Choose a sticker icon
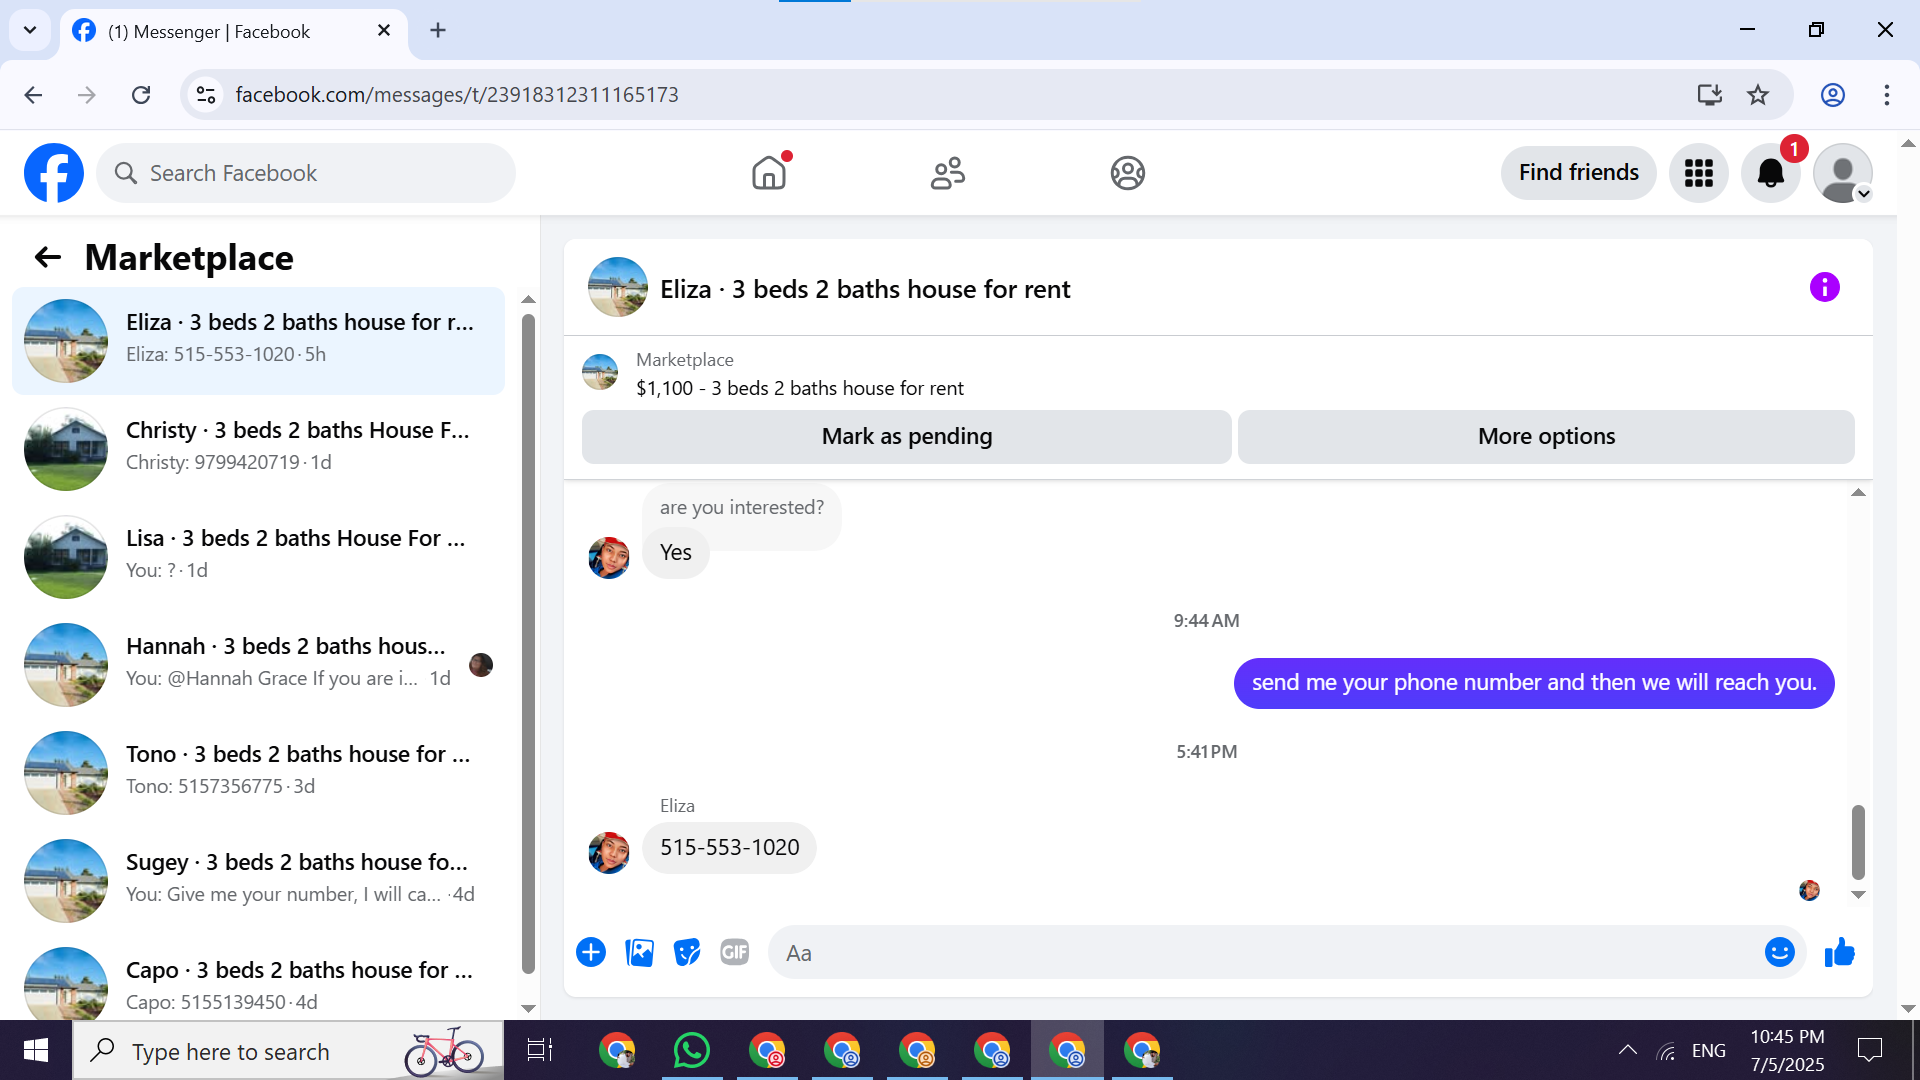The image size is (1920, 1080). [x=687, y=952]
